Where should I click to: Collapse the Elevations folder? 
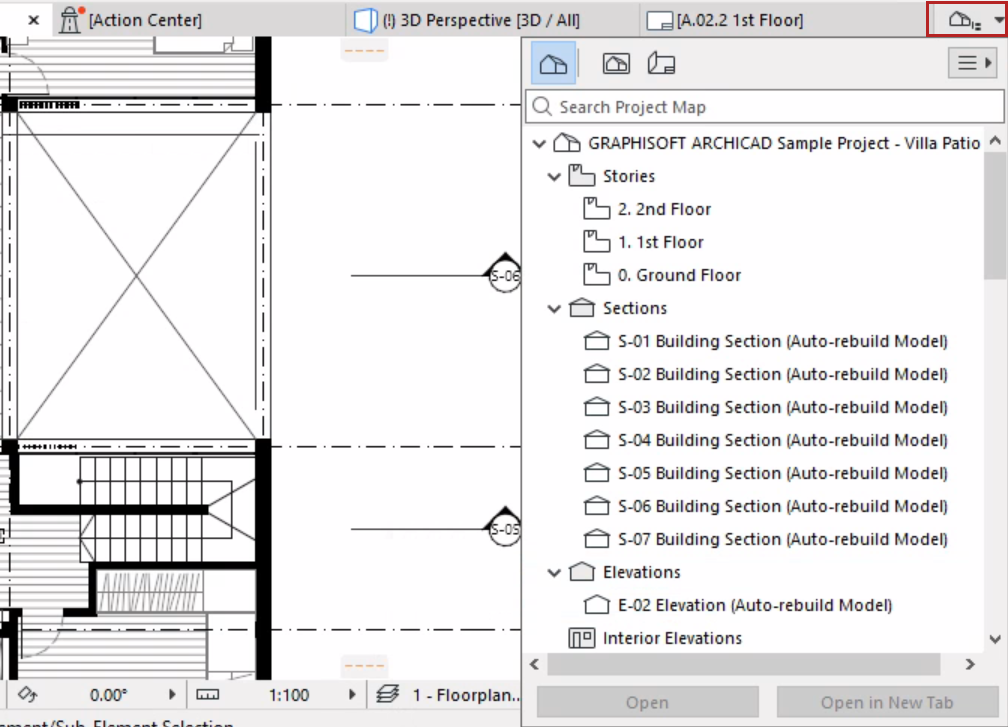(554, 572)
